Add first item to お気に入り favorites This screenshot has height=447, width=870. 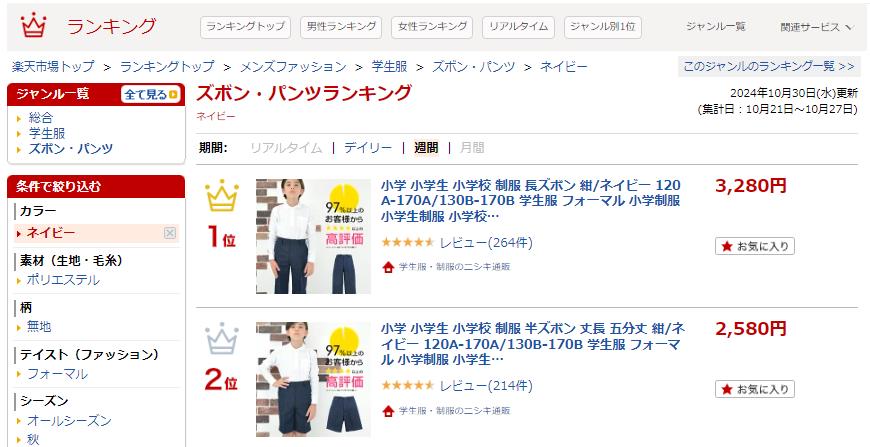[x=755, y=246]
